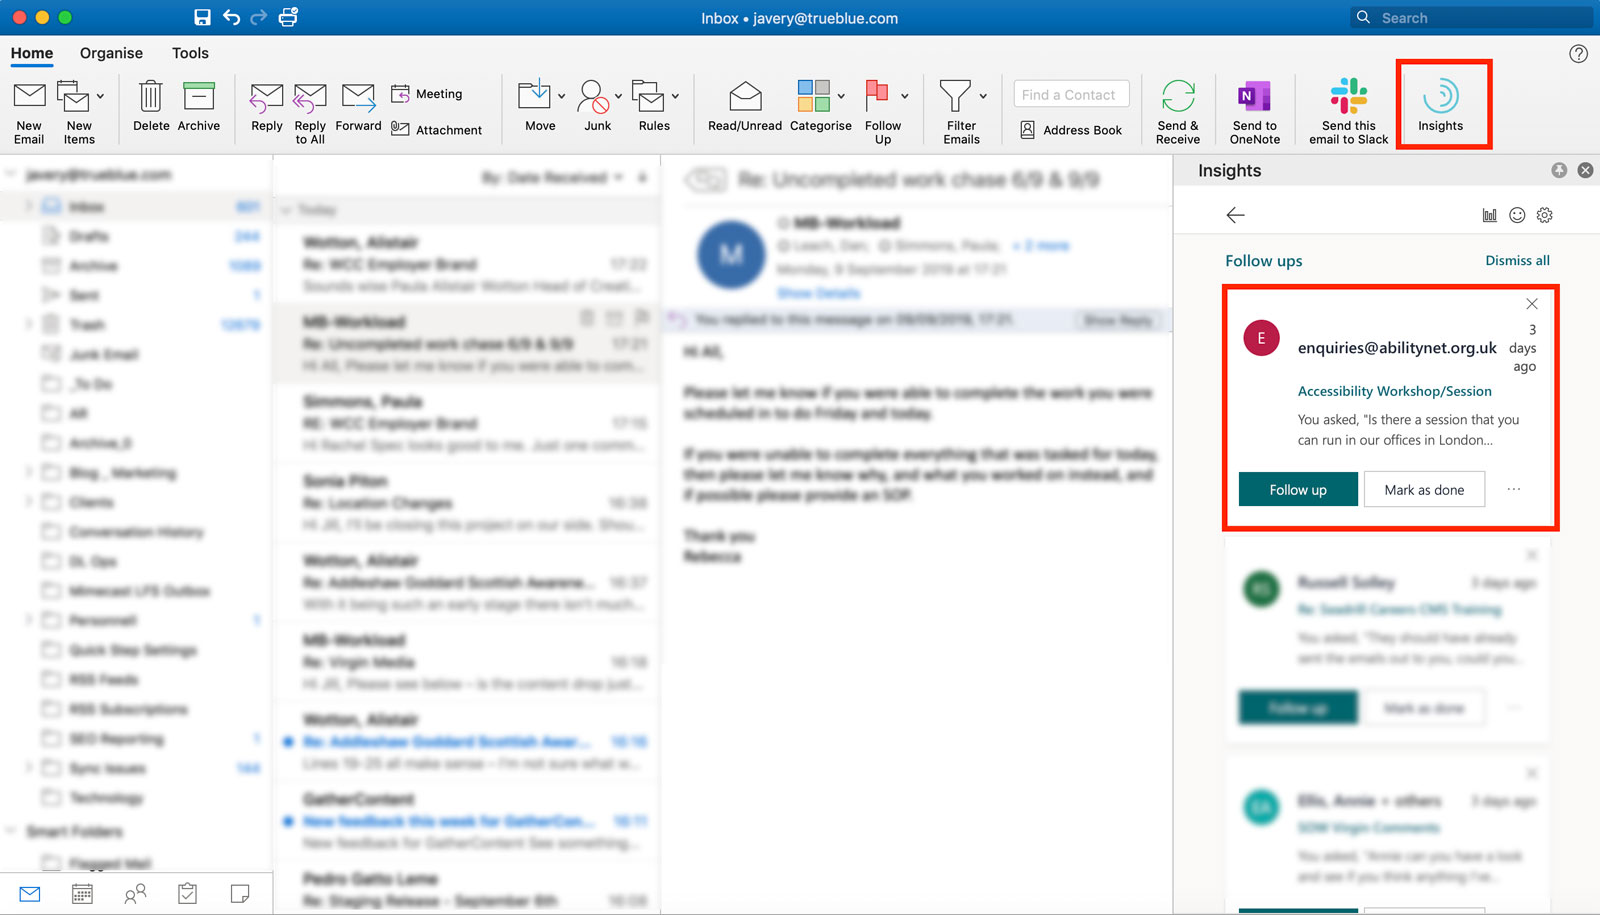The height and width of the screenshot is (915, 1600).
Task: Delete the selected email
Action: coord(151,98)
